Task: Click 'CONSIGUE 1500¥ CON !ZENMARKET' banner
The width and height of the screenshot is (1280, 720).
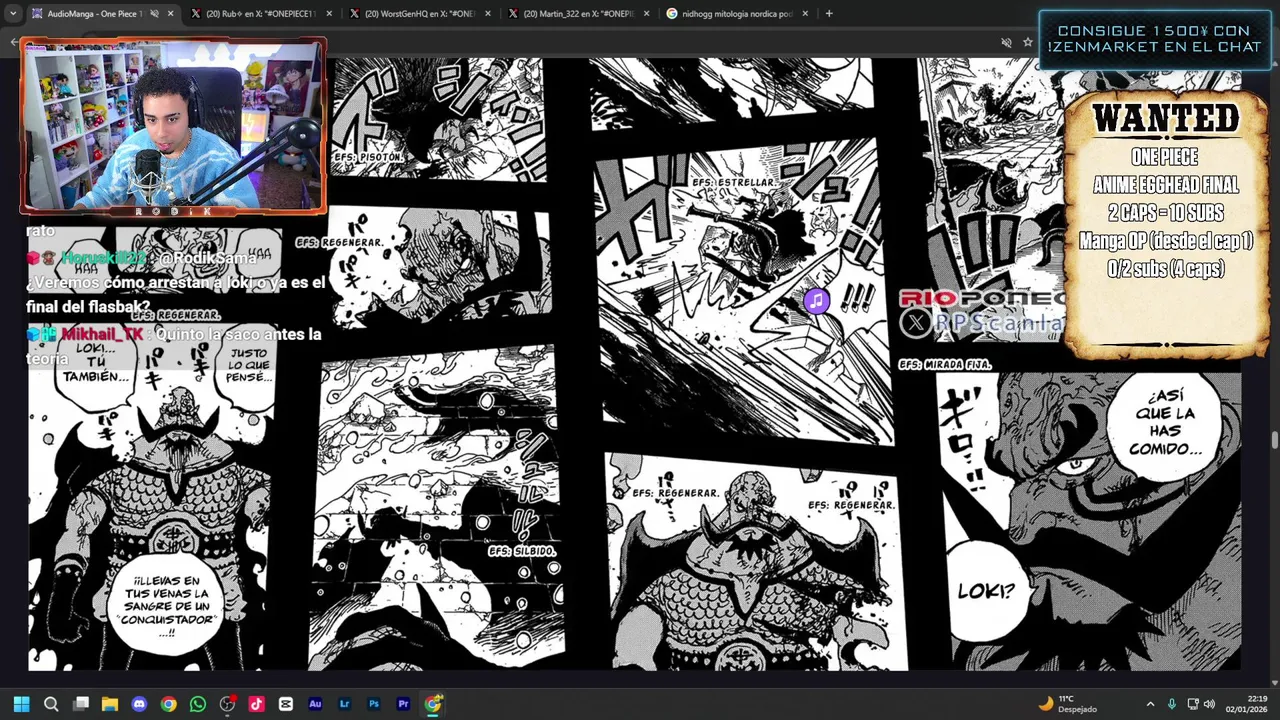Action: tap(1155, 39)
